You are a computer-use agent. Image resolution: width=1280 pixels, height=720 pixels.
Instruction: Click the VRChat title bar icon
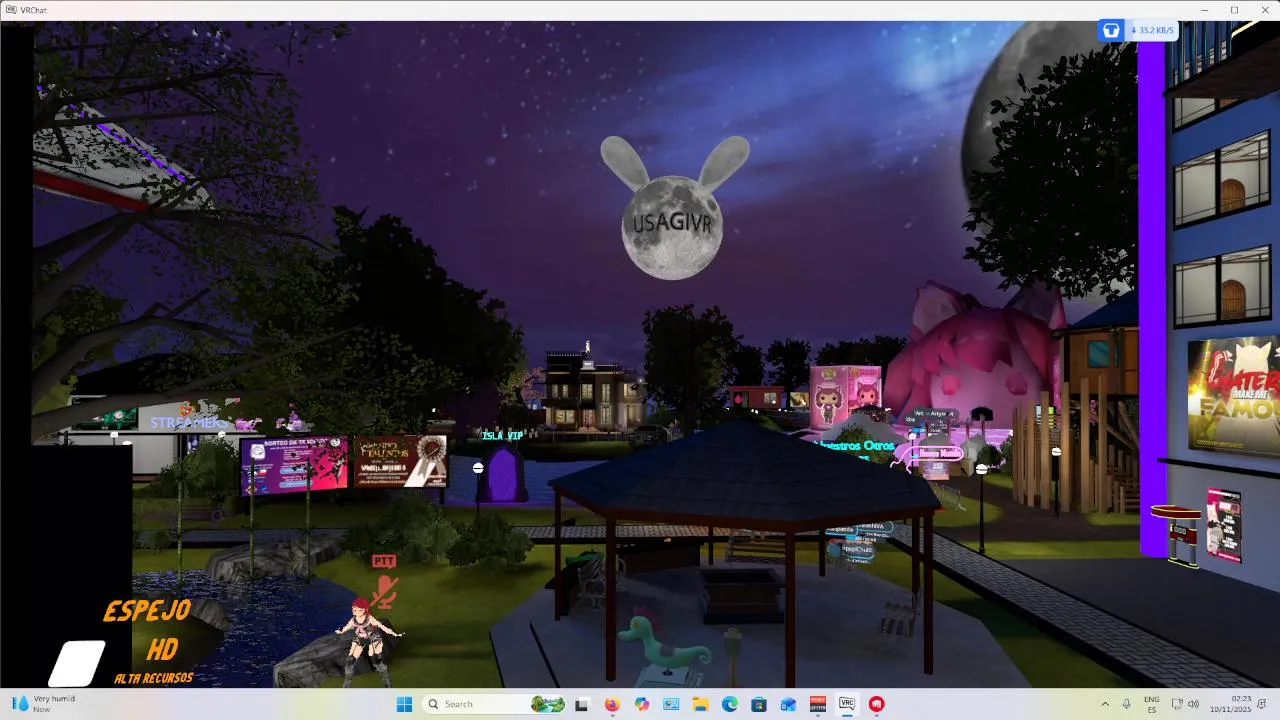click(x=10, y=10)
